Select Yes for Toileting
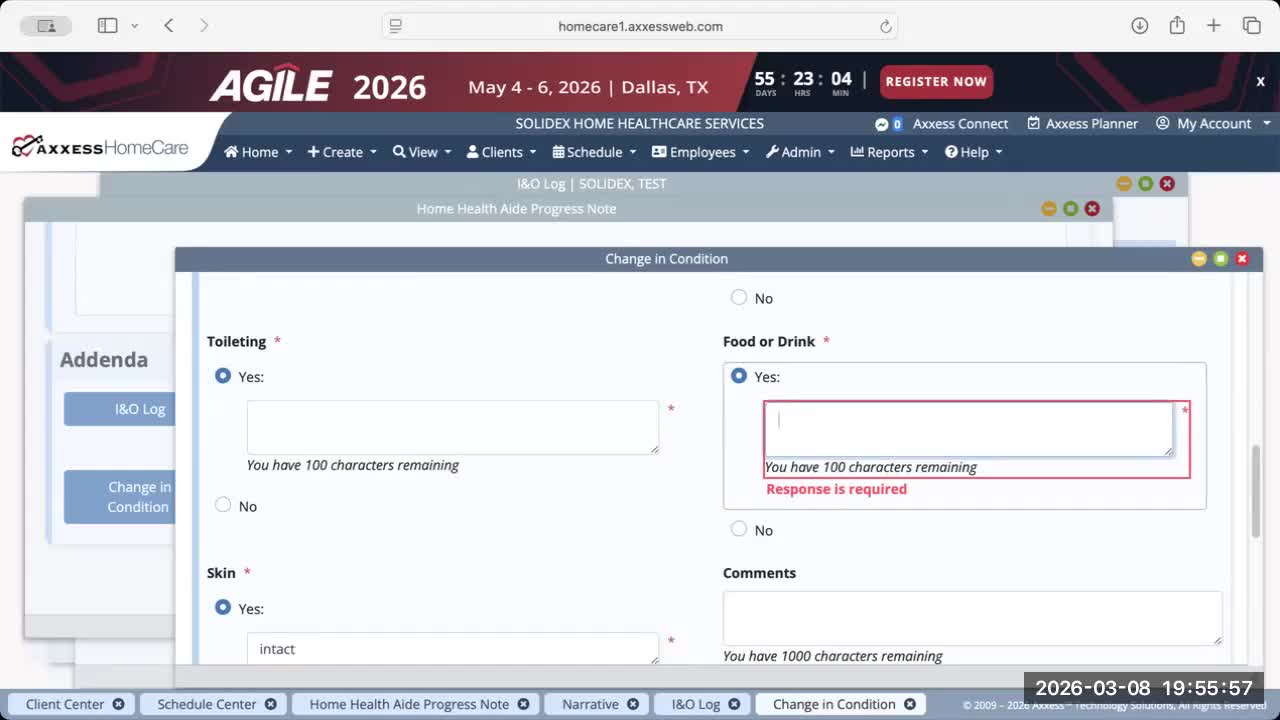This screenshot has height=720, width=1280. pyautogui.click(x=223, y=376)
